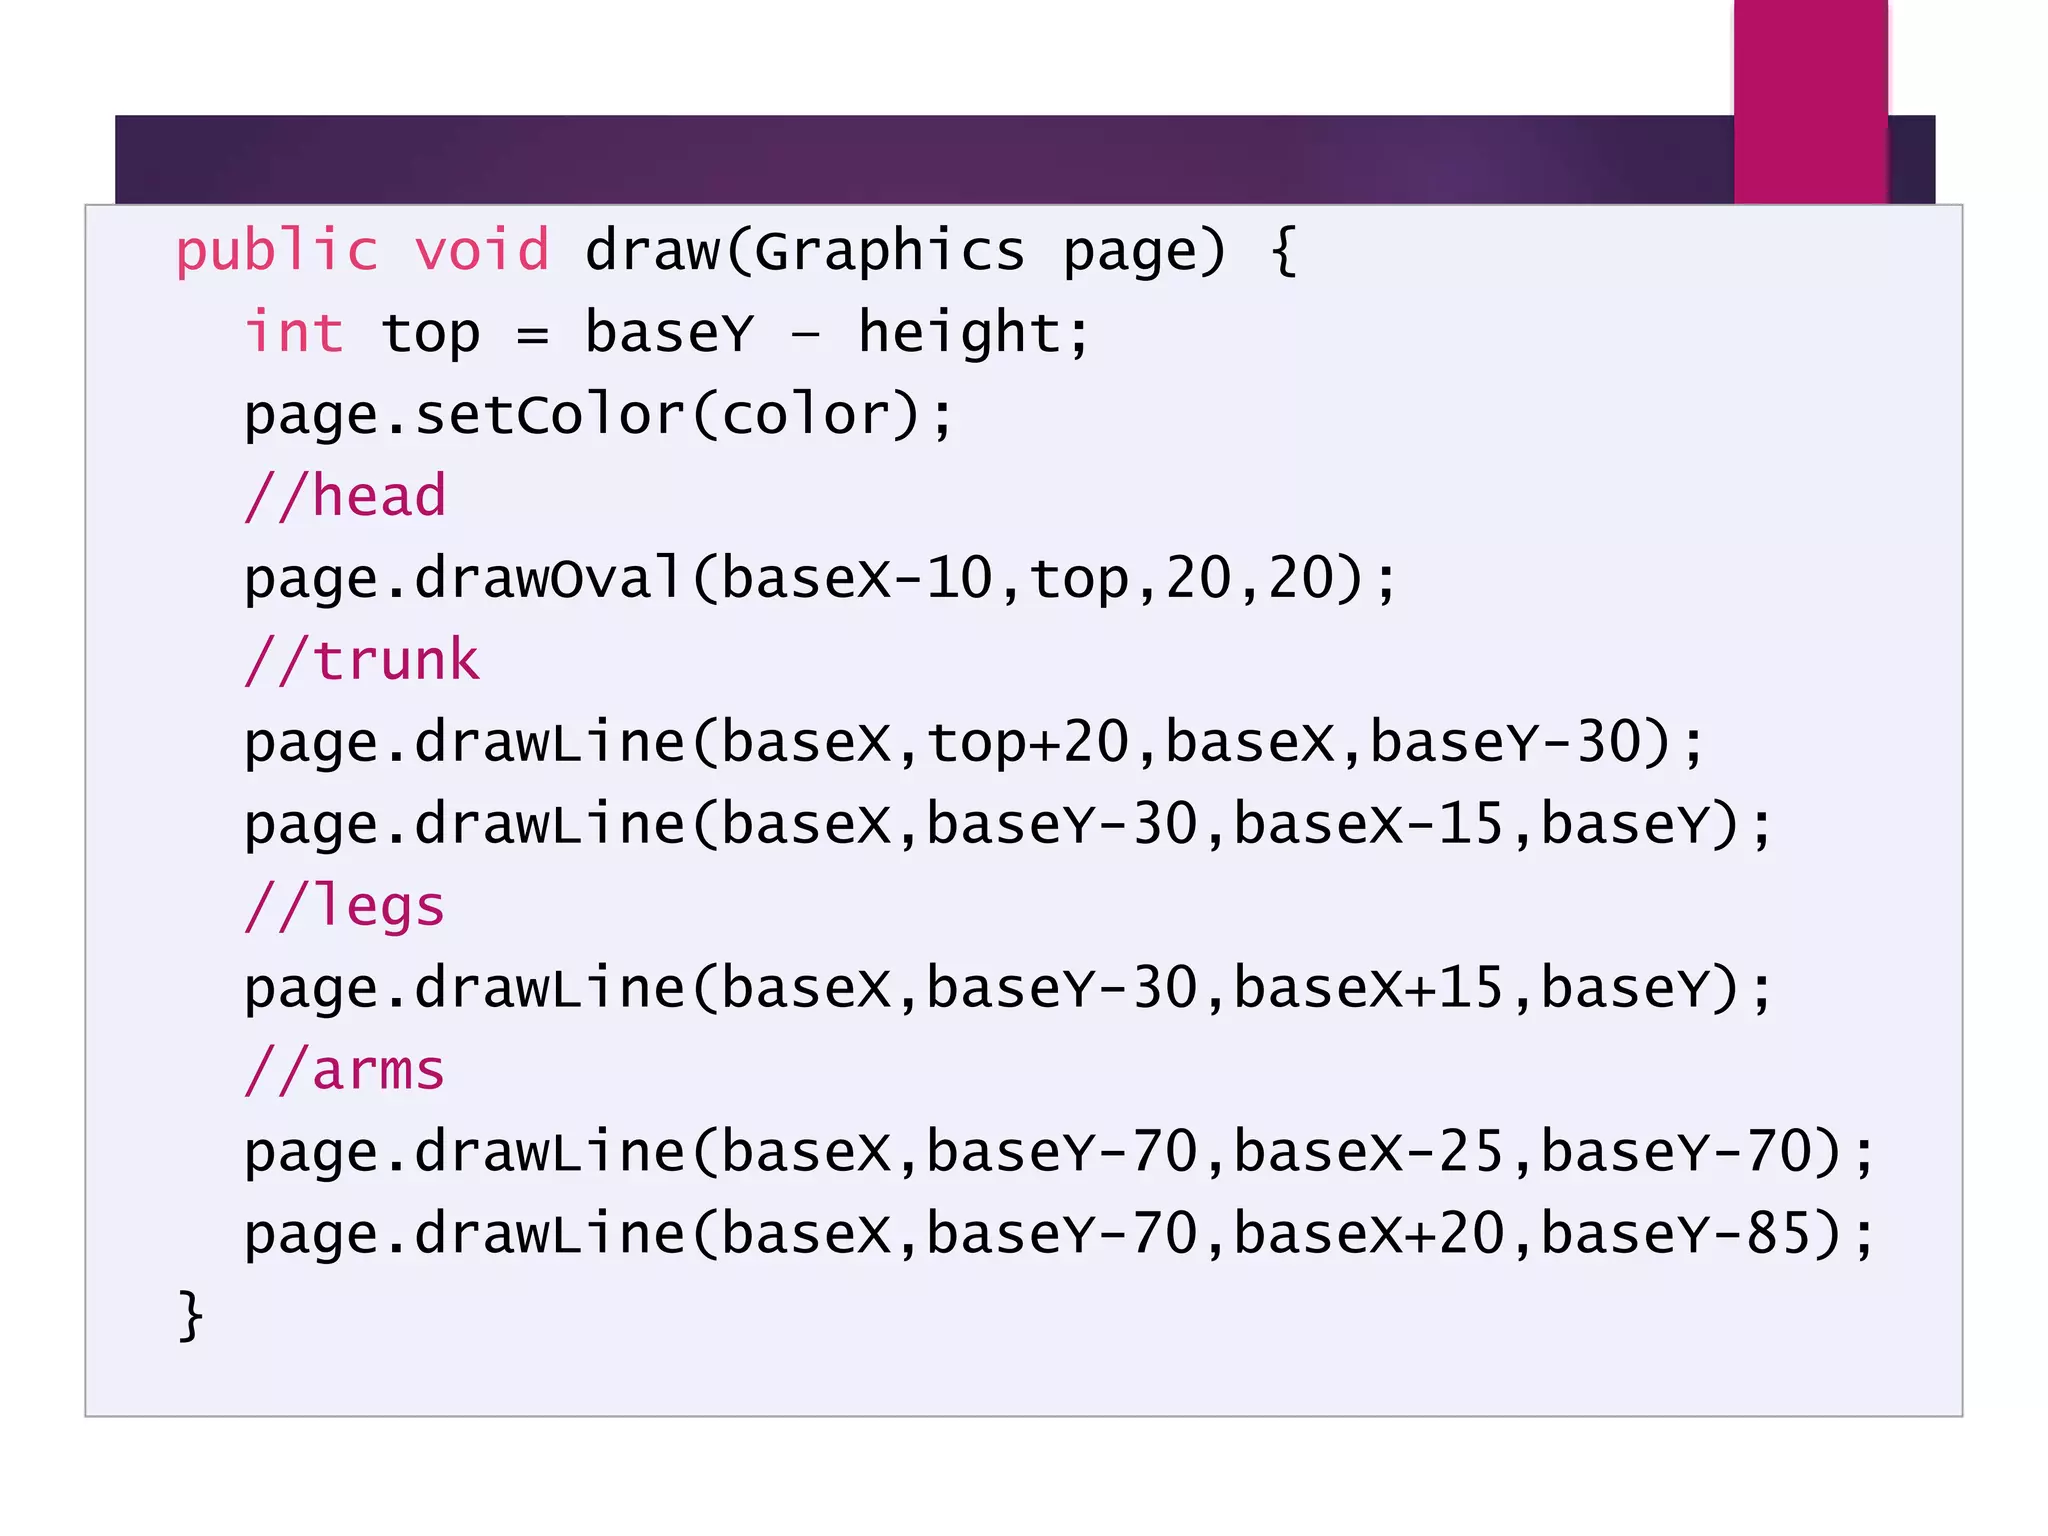Image resolution: width=2048 pixels, height=1536 pixels.
Task: Click the 'public void' keywords
Action: click(x=362, y=250)
